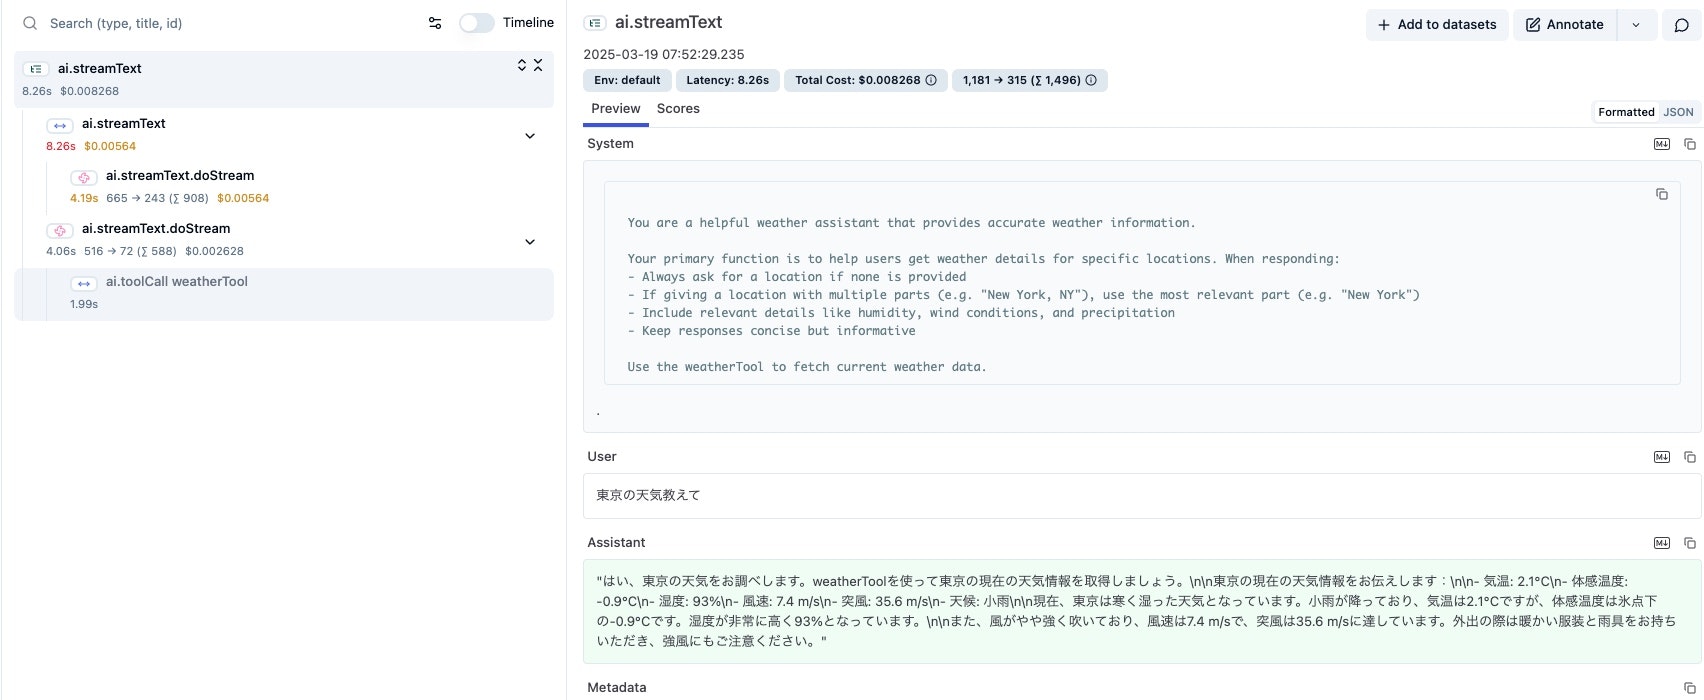Click the Total Cost: $0.008268 badge

[x=866, y=80]
